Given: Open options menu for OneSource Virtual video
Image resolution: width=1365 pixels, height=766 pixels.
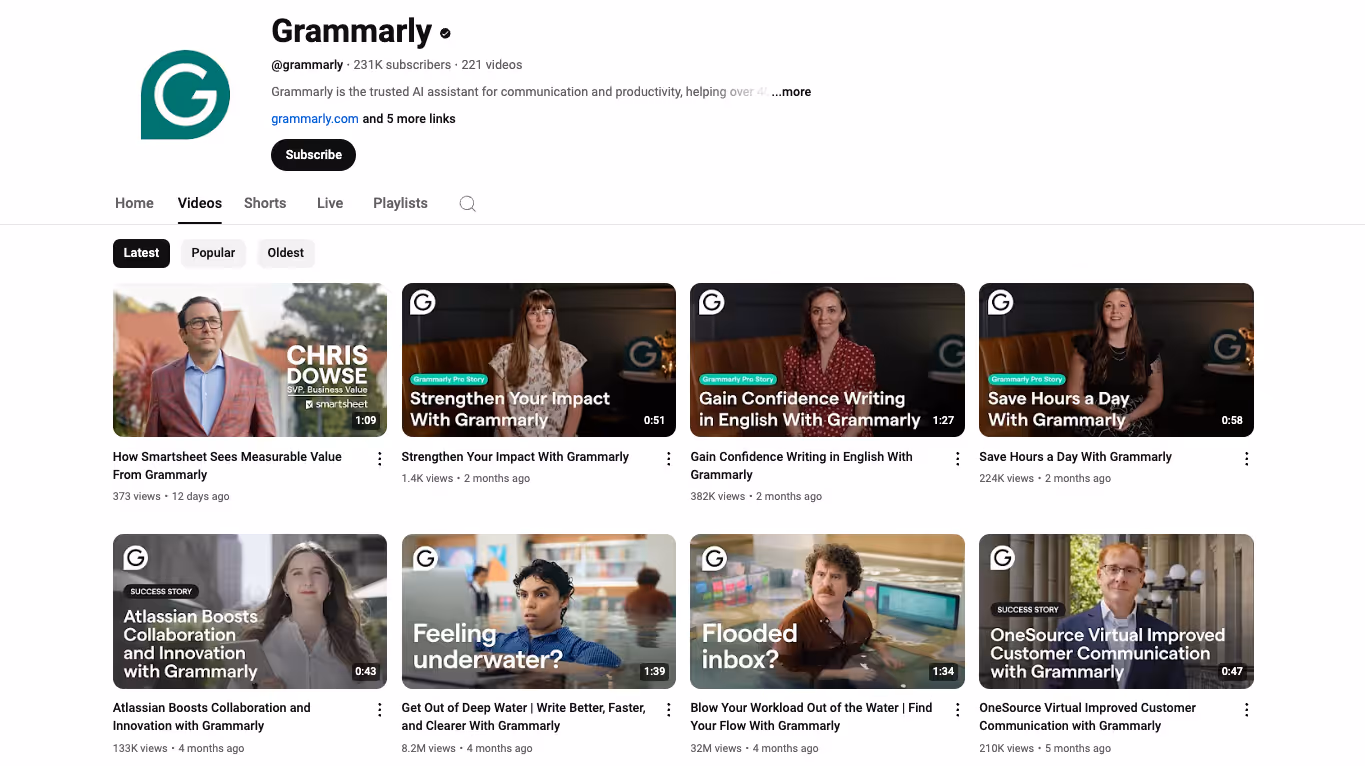Looking at the screenshot, I should coord(1246,710).
